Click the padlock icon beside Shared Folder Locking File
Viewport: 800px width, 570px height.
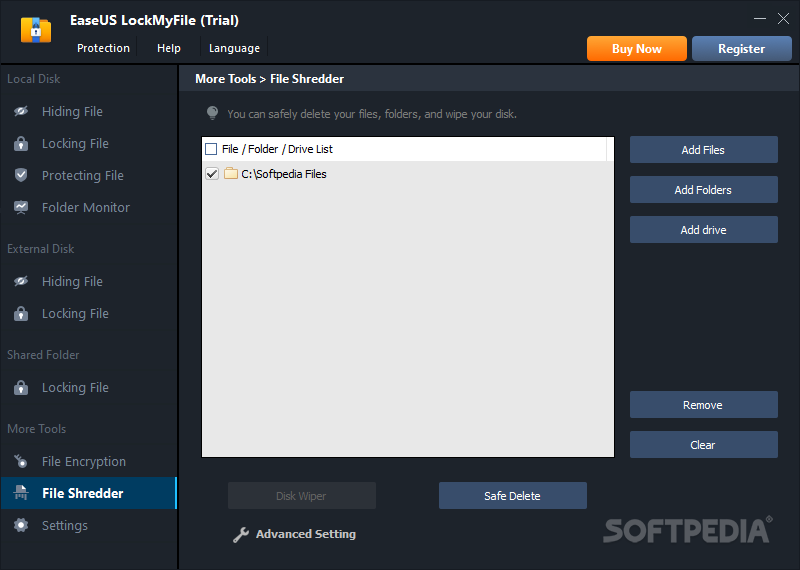click(x=21, y=387)
